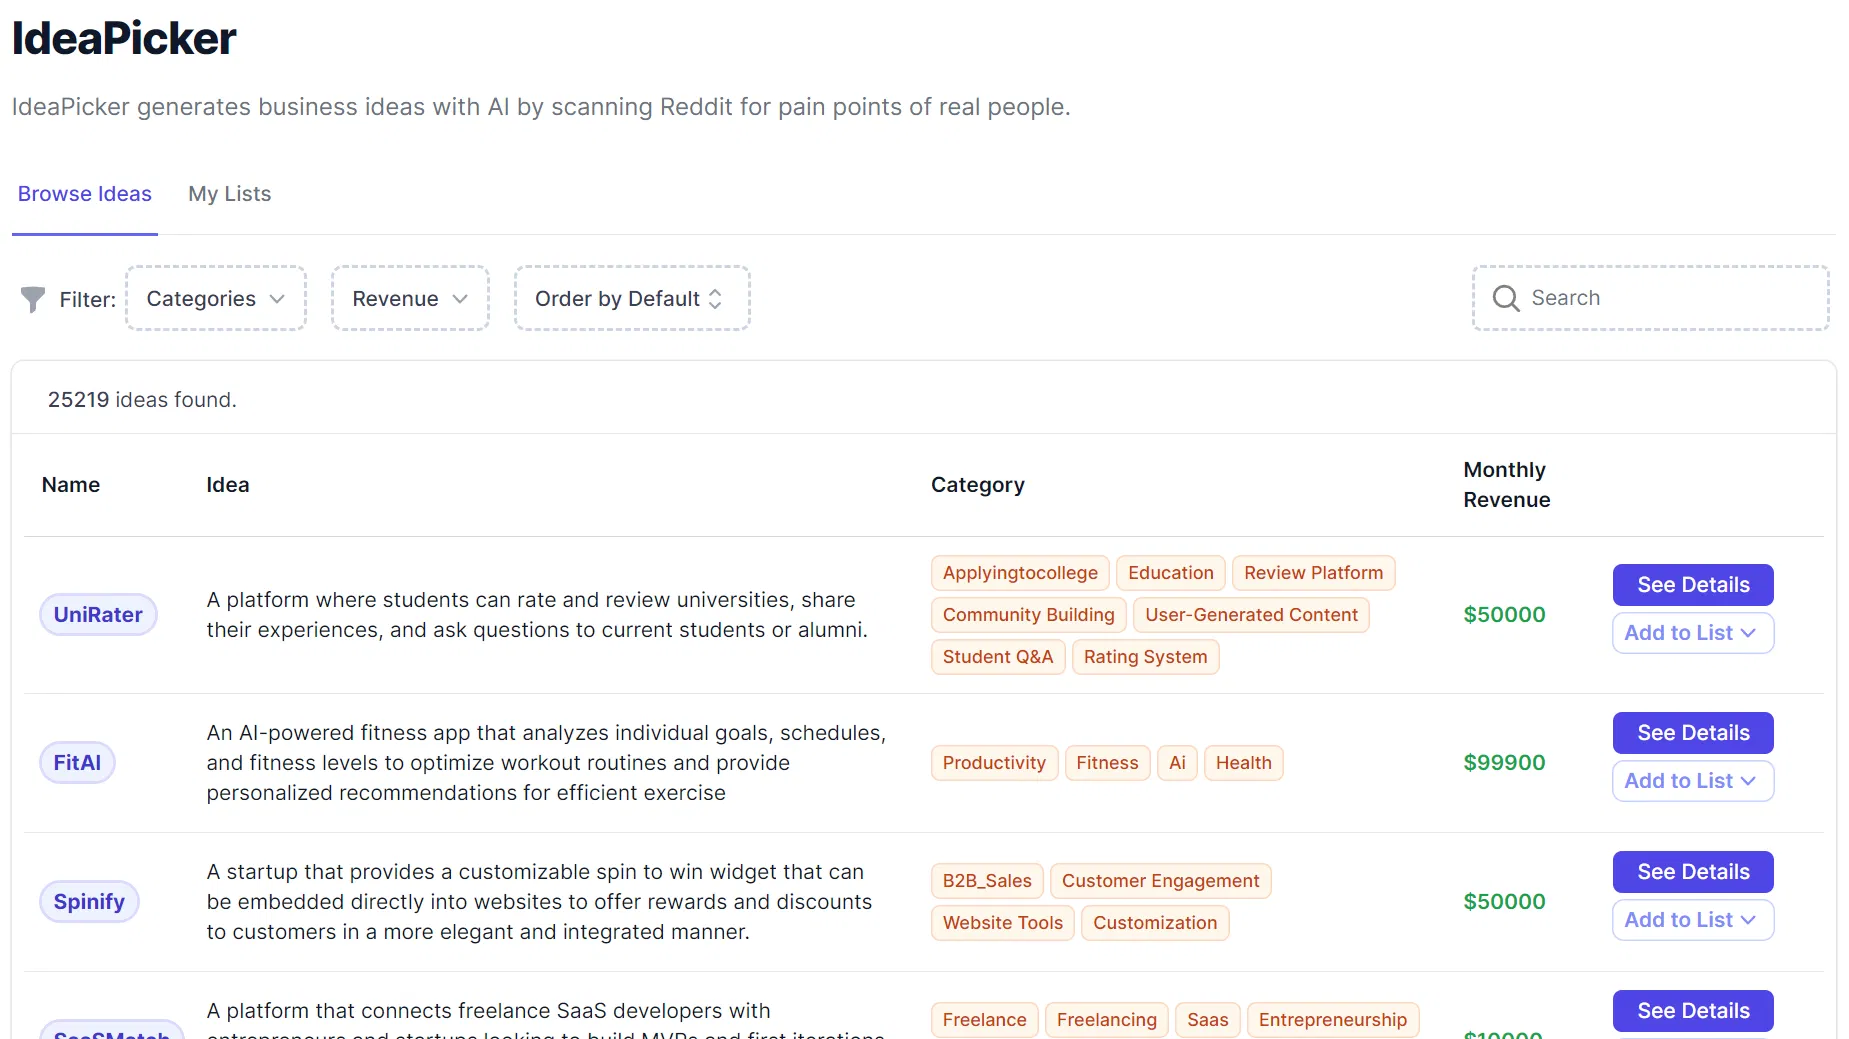This screenshot has height=1039, width=1849.
Task: Click the Freelance tag in the bottom row
Action: 983,1019
